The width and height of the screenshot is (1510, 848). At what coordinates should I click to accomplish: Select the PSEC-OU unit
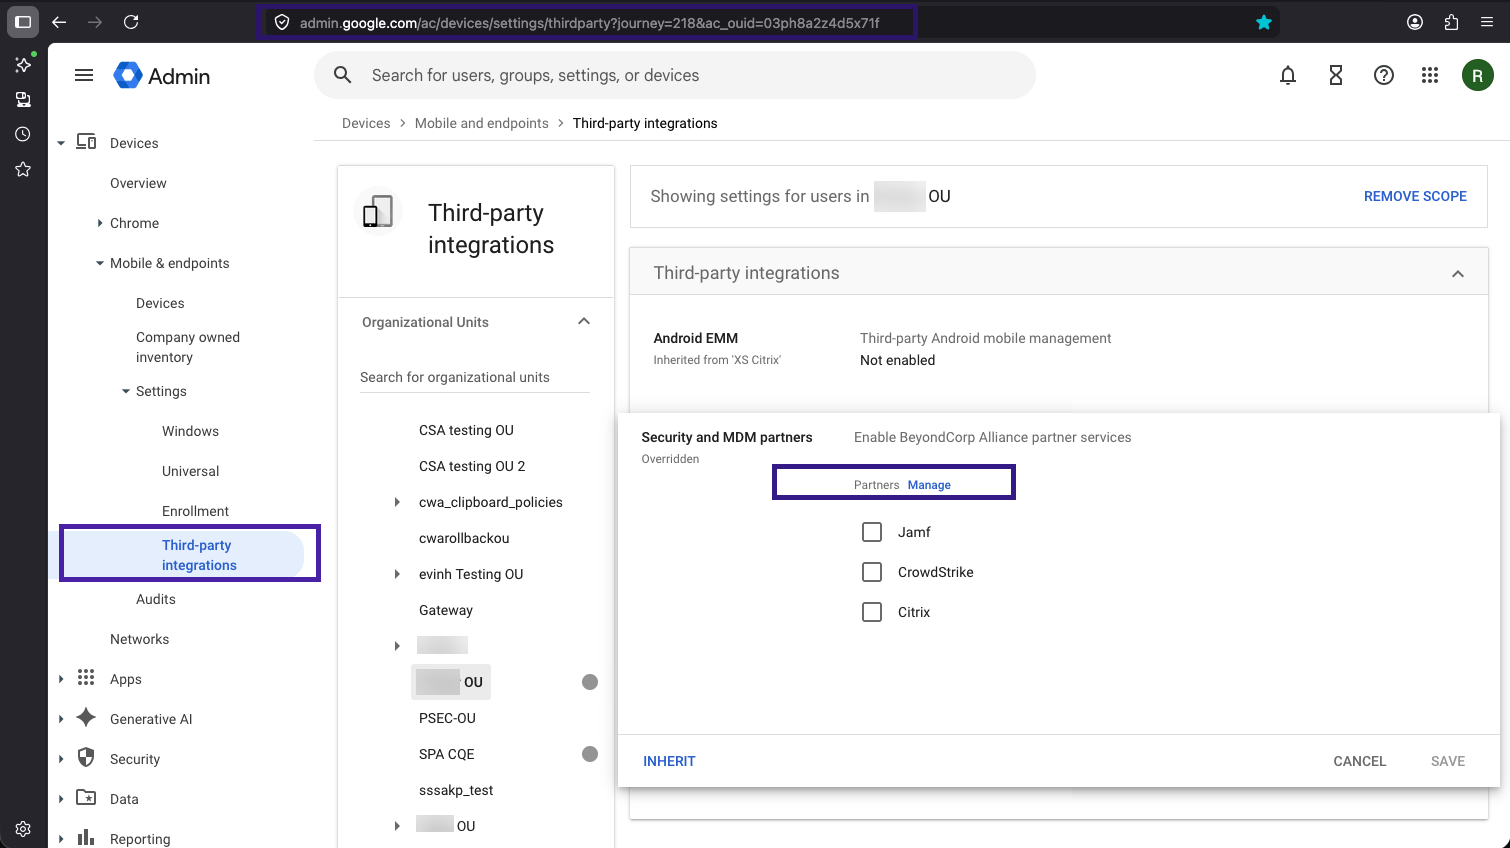447,718
